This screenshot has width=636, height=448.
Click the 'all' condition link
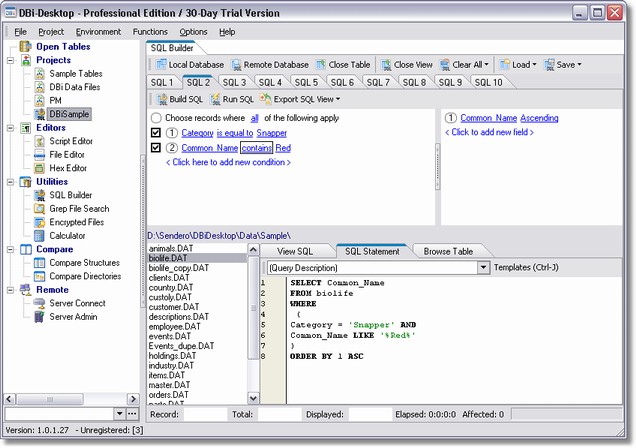click(254, 118)
